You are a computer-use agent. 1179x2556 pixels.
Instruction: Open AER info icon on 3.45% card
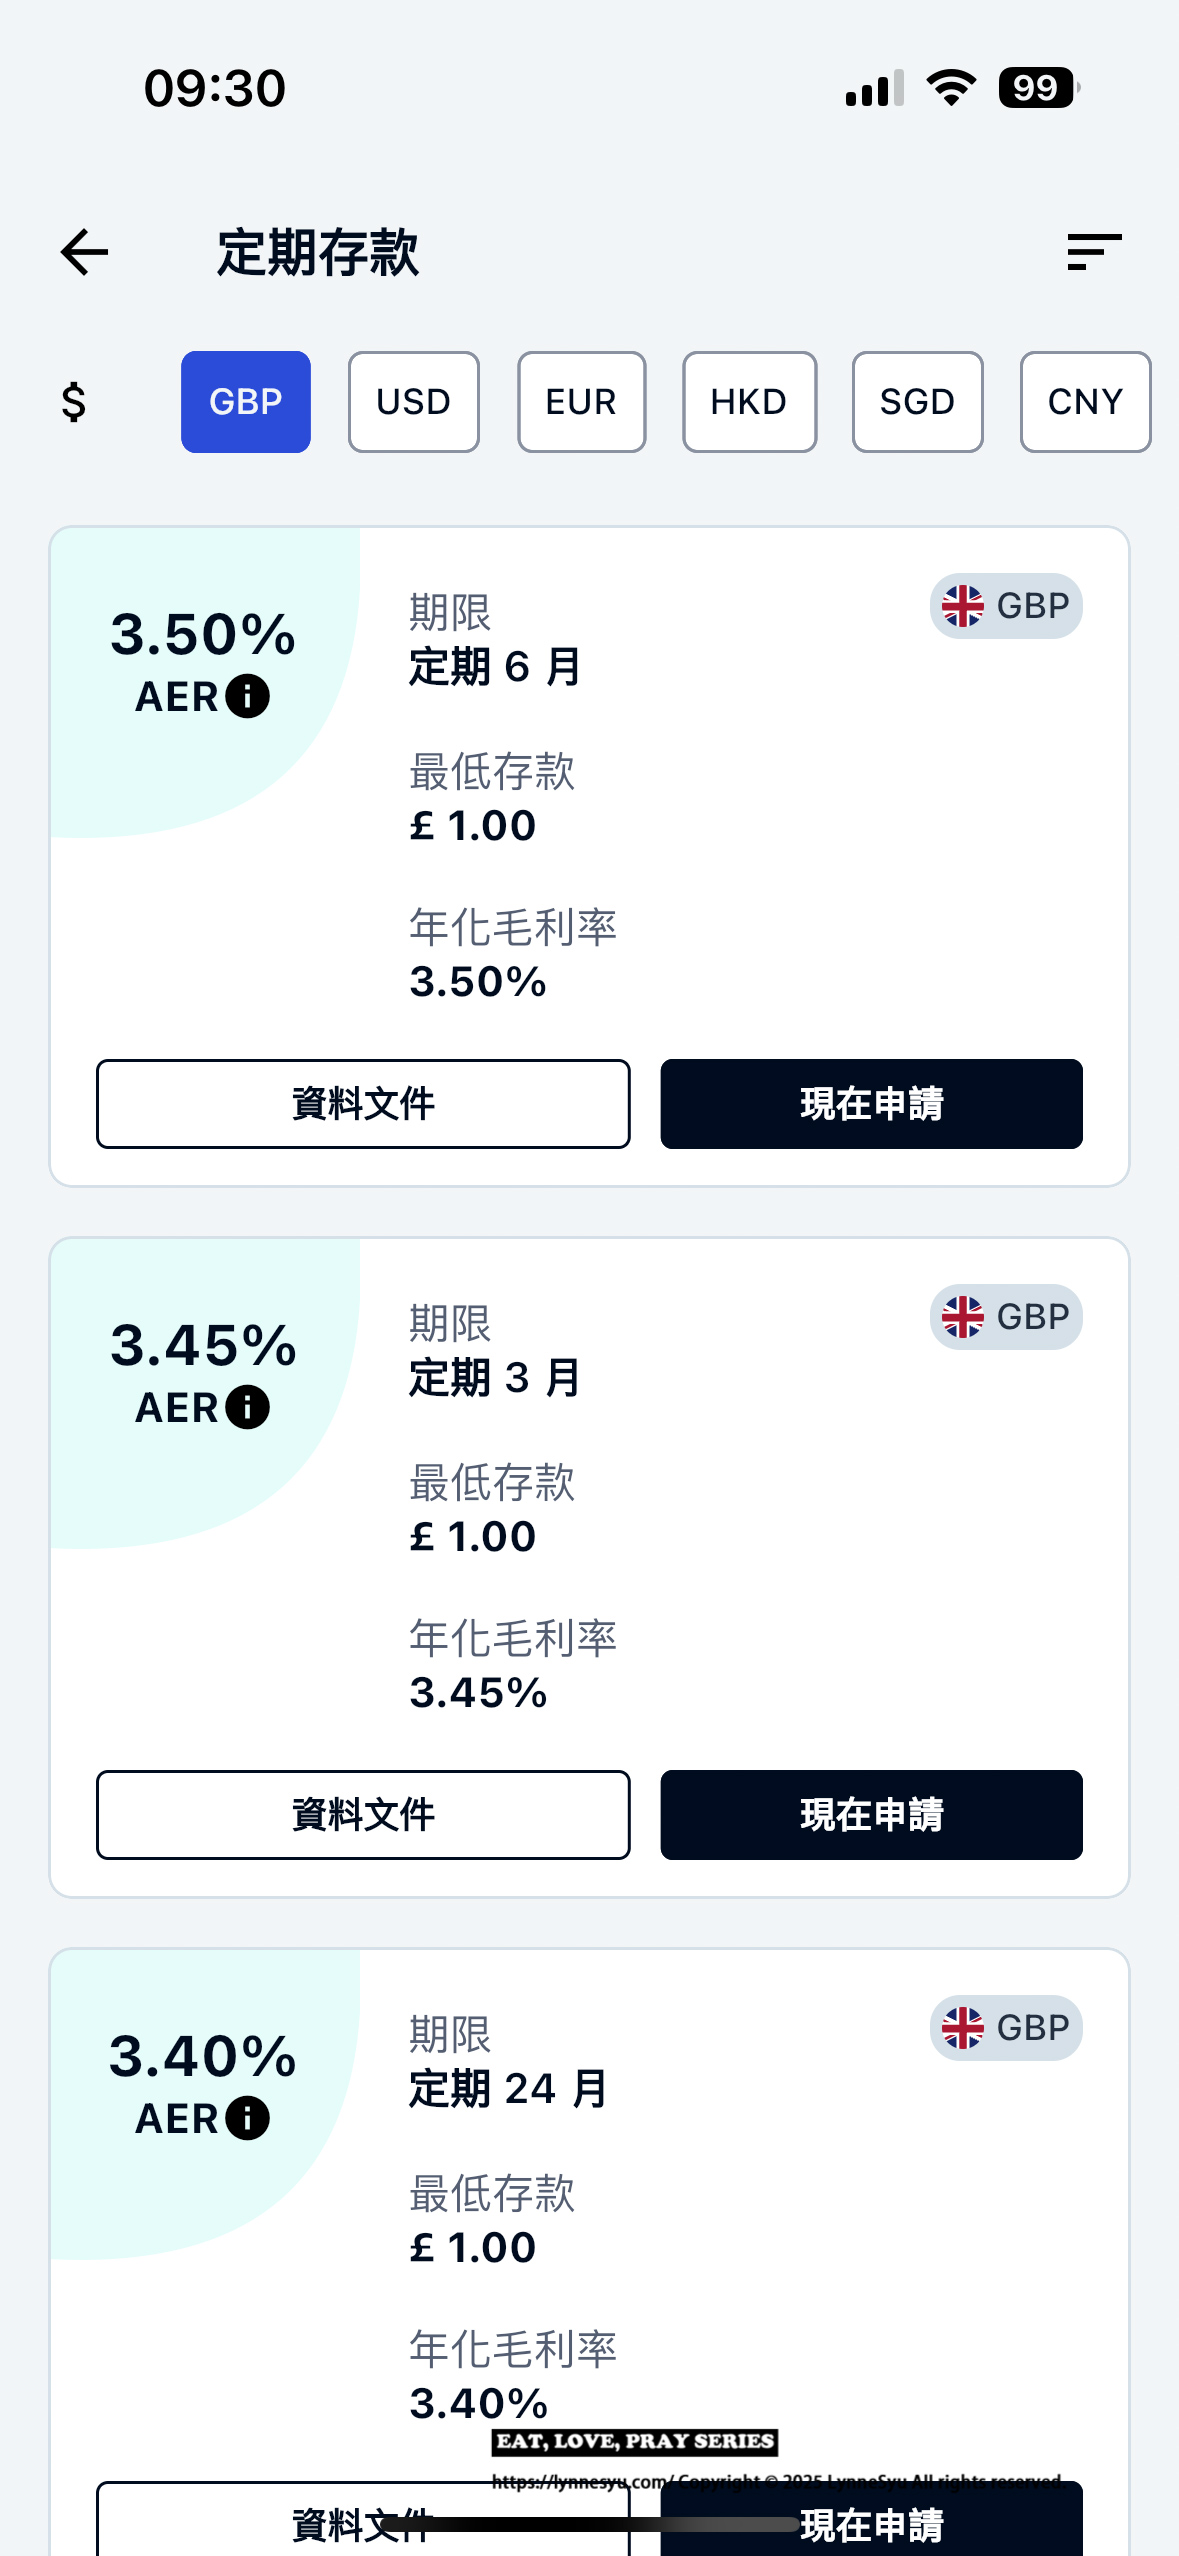pyautogui.click(x=248, y=1407)
